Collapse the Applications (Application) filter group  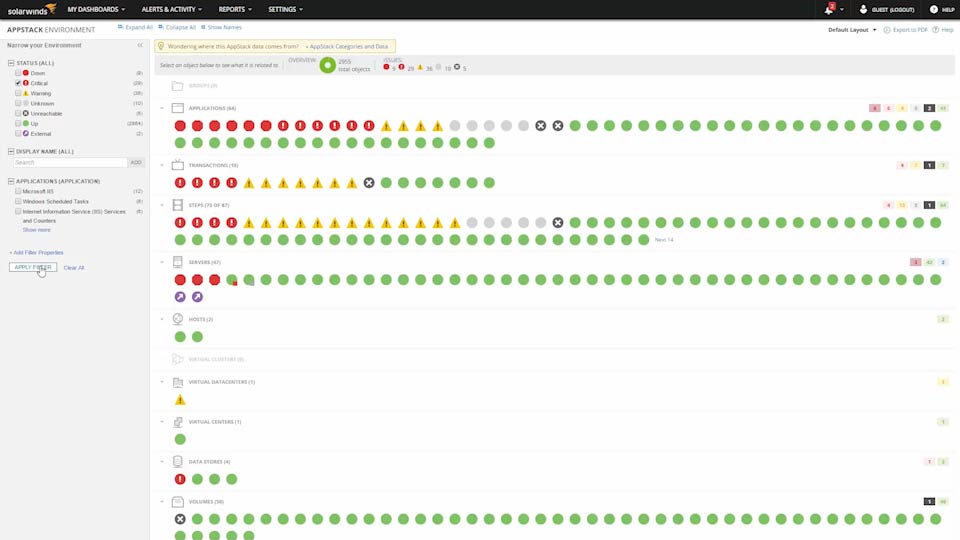click(11, 181)
